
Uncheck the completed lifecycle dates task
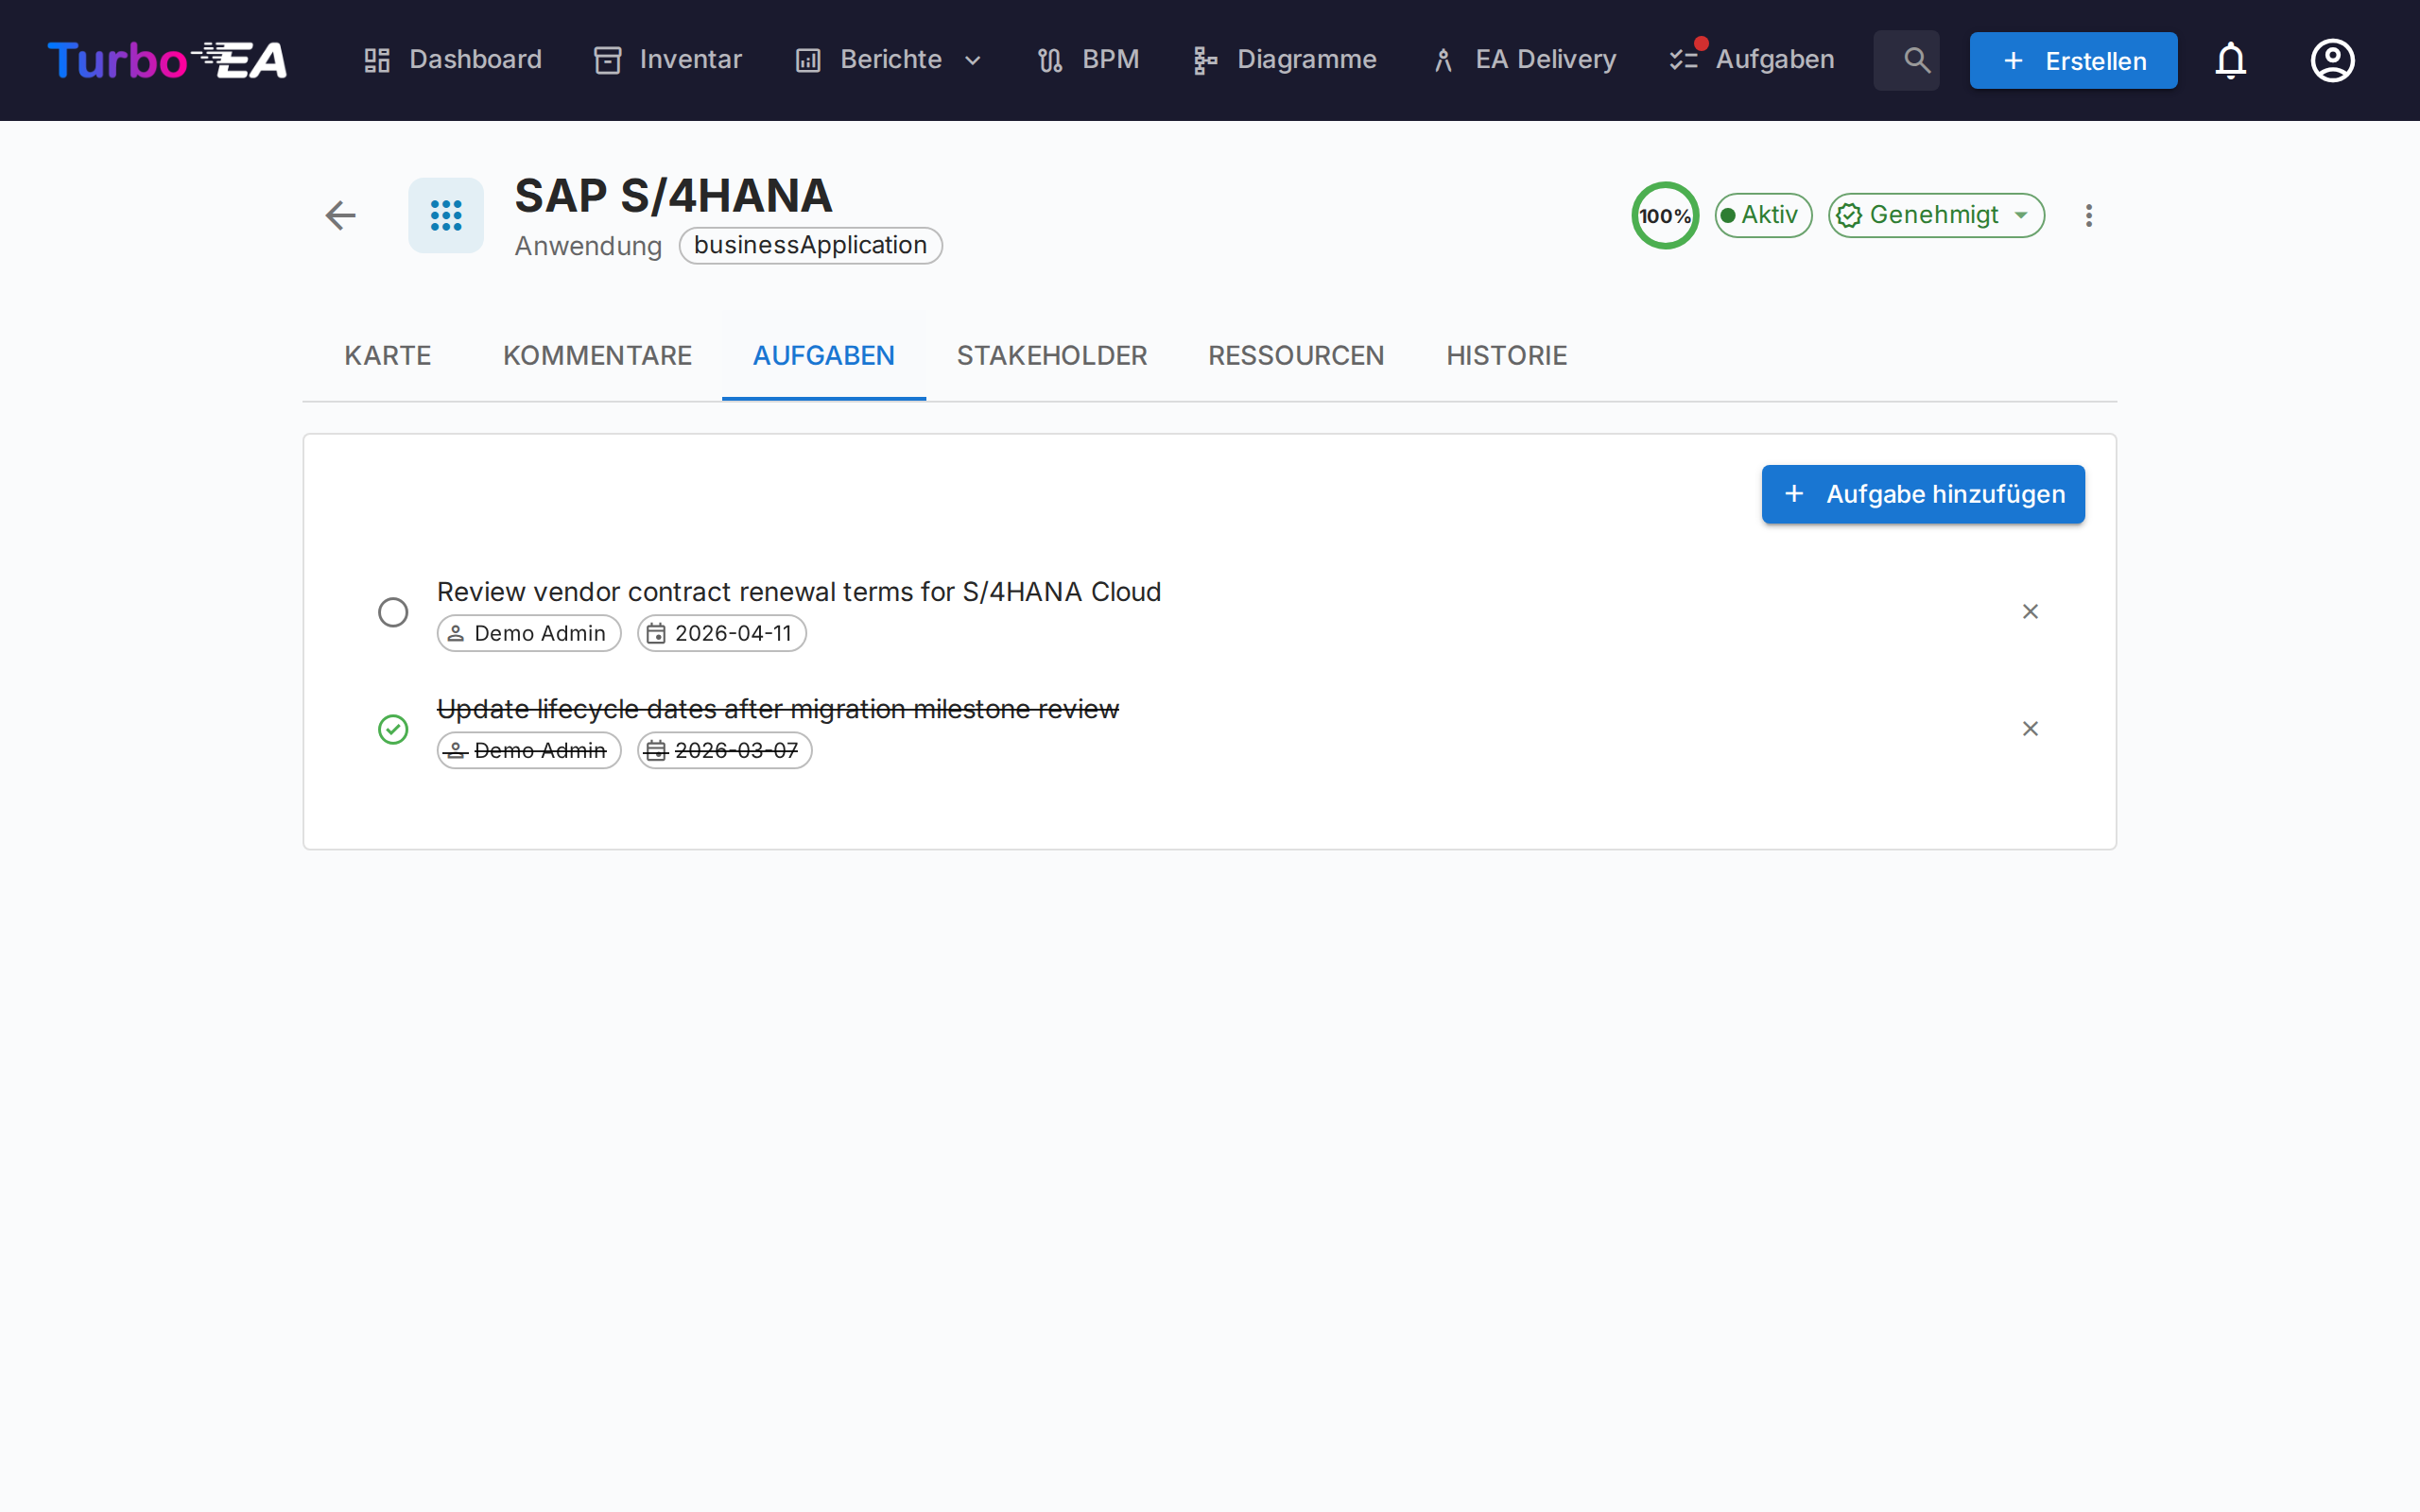(393, 729)
